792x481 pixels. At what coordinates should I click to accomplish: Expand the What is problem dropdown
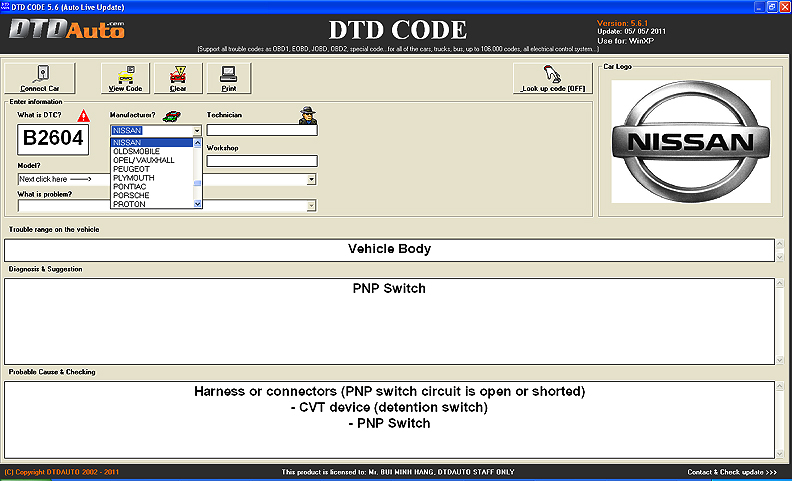coord(311,206)
